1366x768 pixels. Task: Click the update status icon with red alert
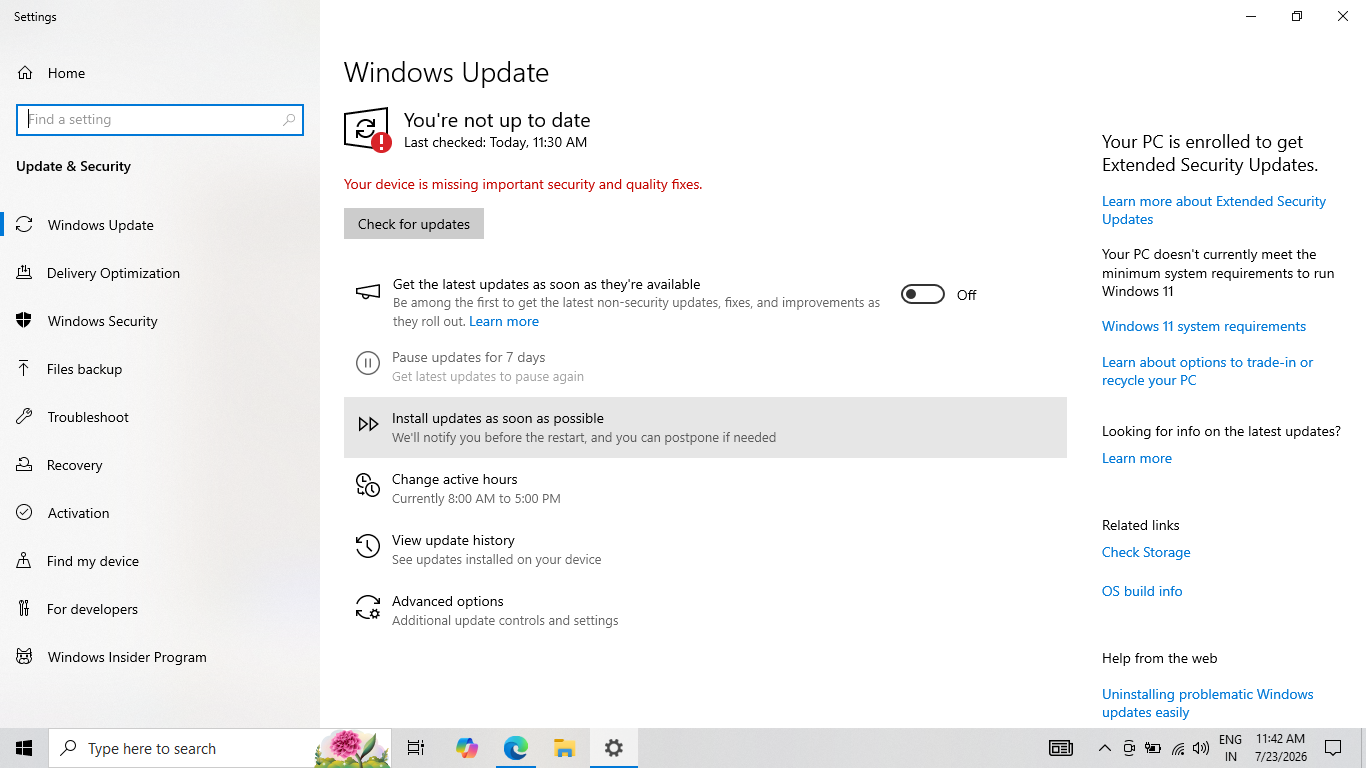[x=367, y=130]
